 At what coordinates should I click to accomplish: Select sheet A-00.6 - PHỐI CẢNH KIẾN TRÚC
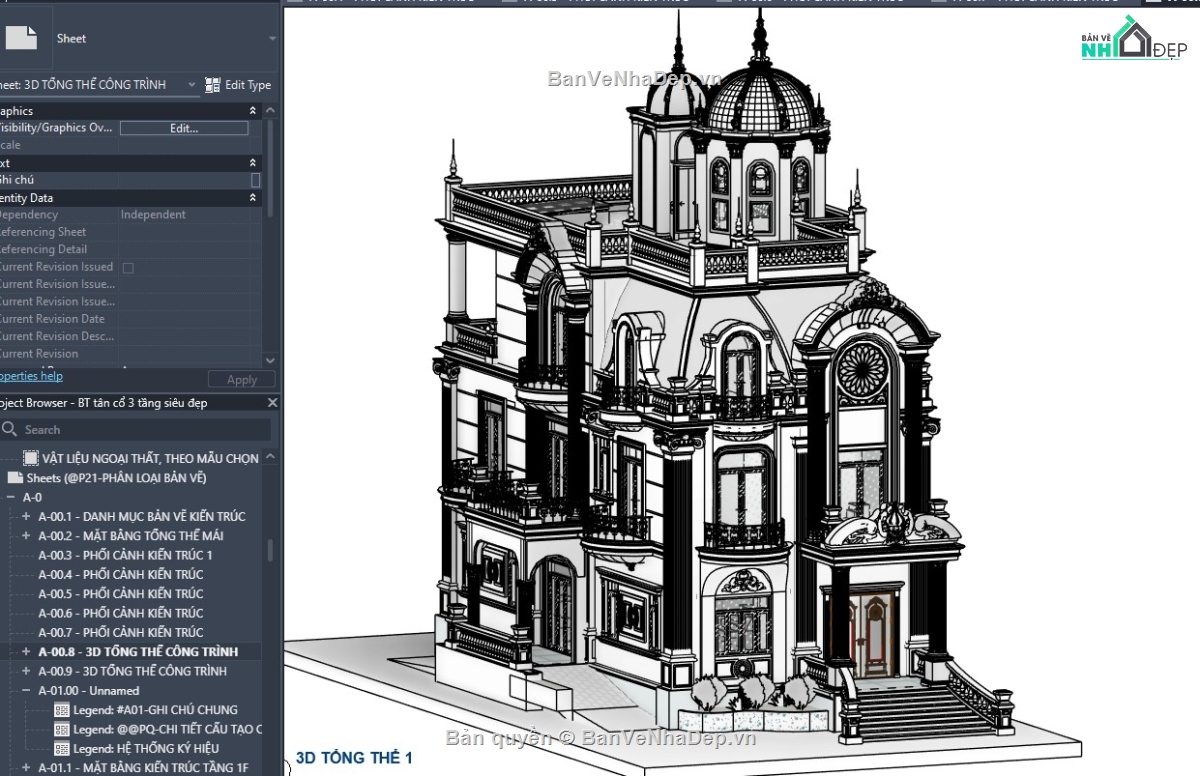point(120,613)
